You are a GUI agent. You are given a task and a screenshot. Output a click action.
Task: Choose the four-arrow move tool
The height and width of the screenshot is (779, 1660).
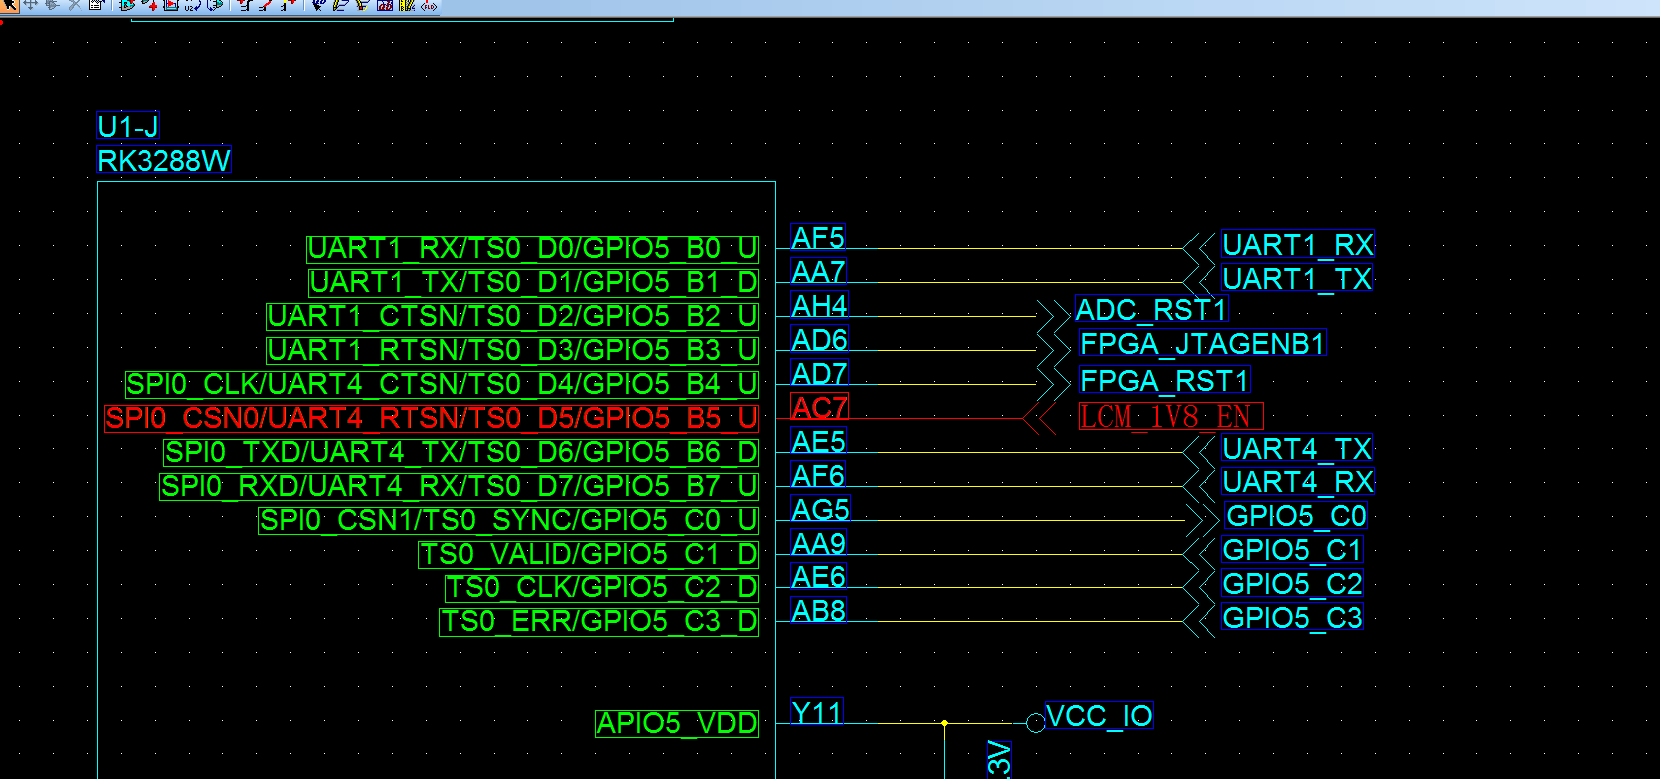point(30,5)
